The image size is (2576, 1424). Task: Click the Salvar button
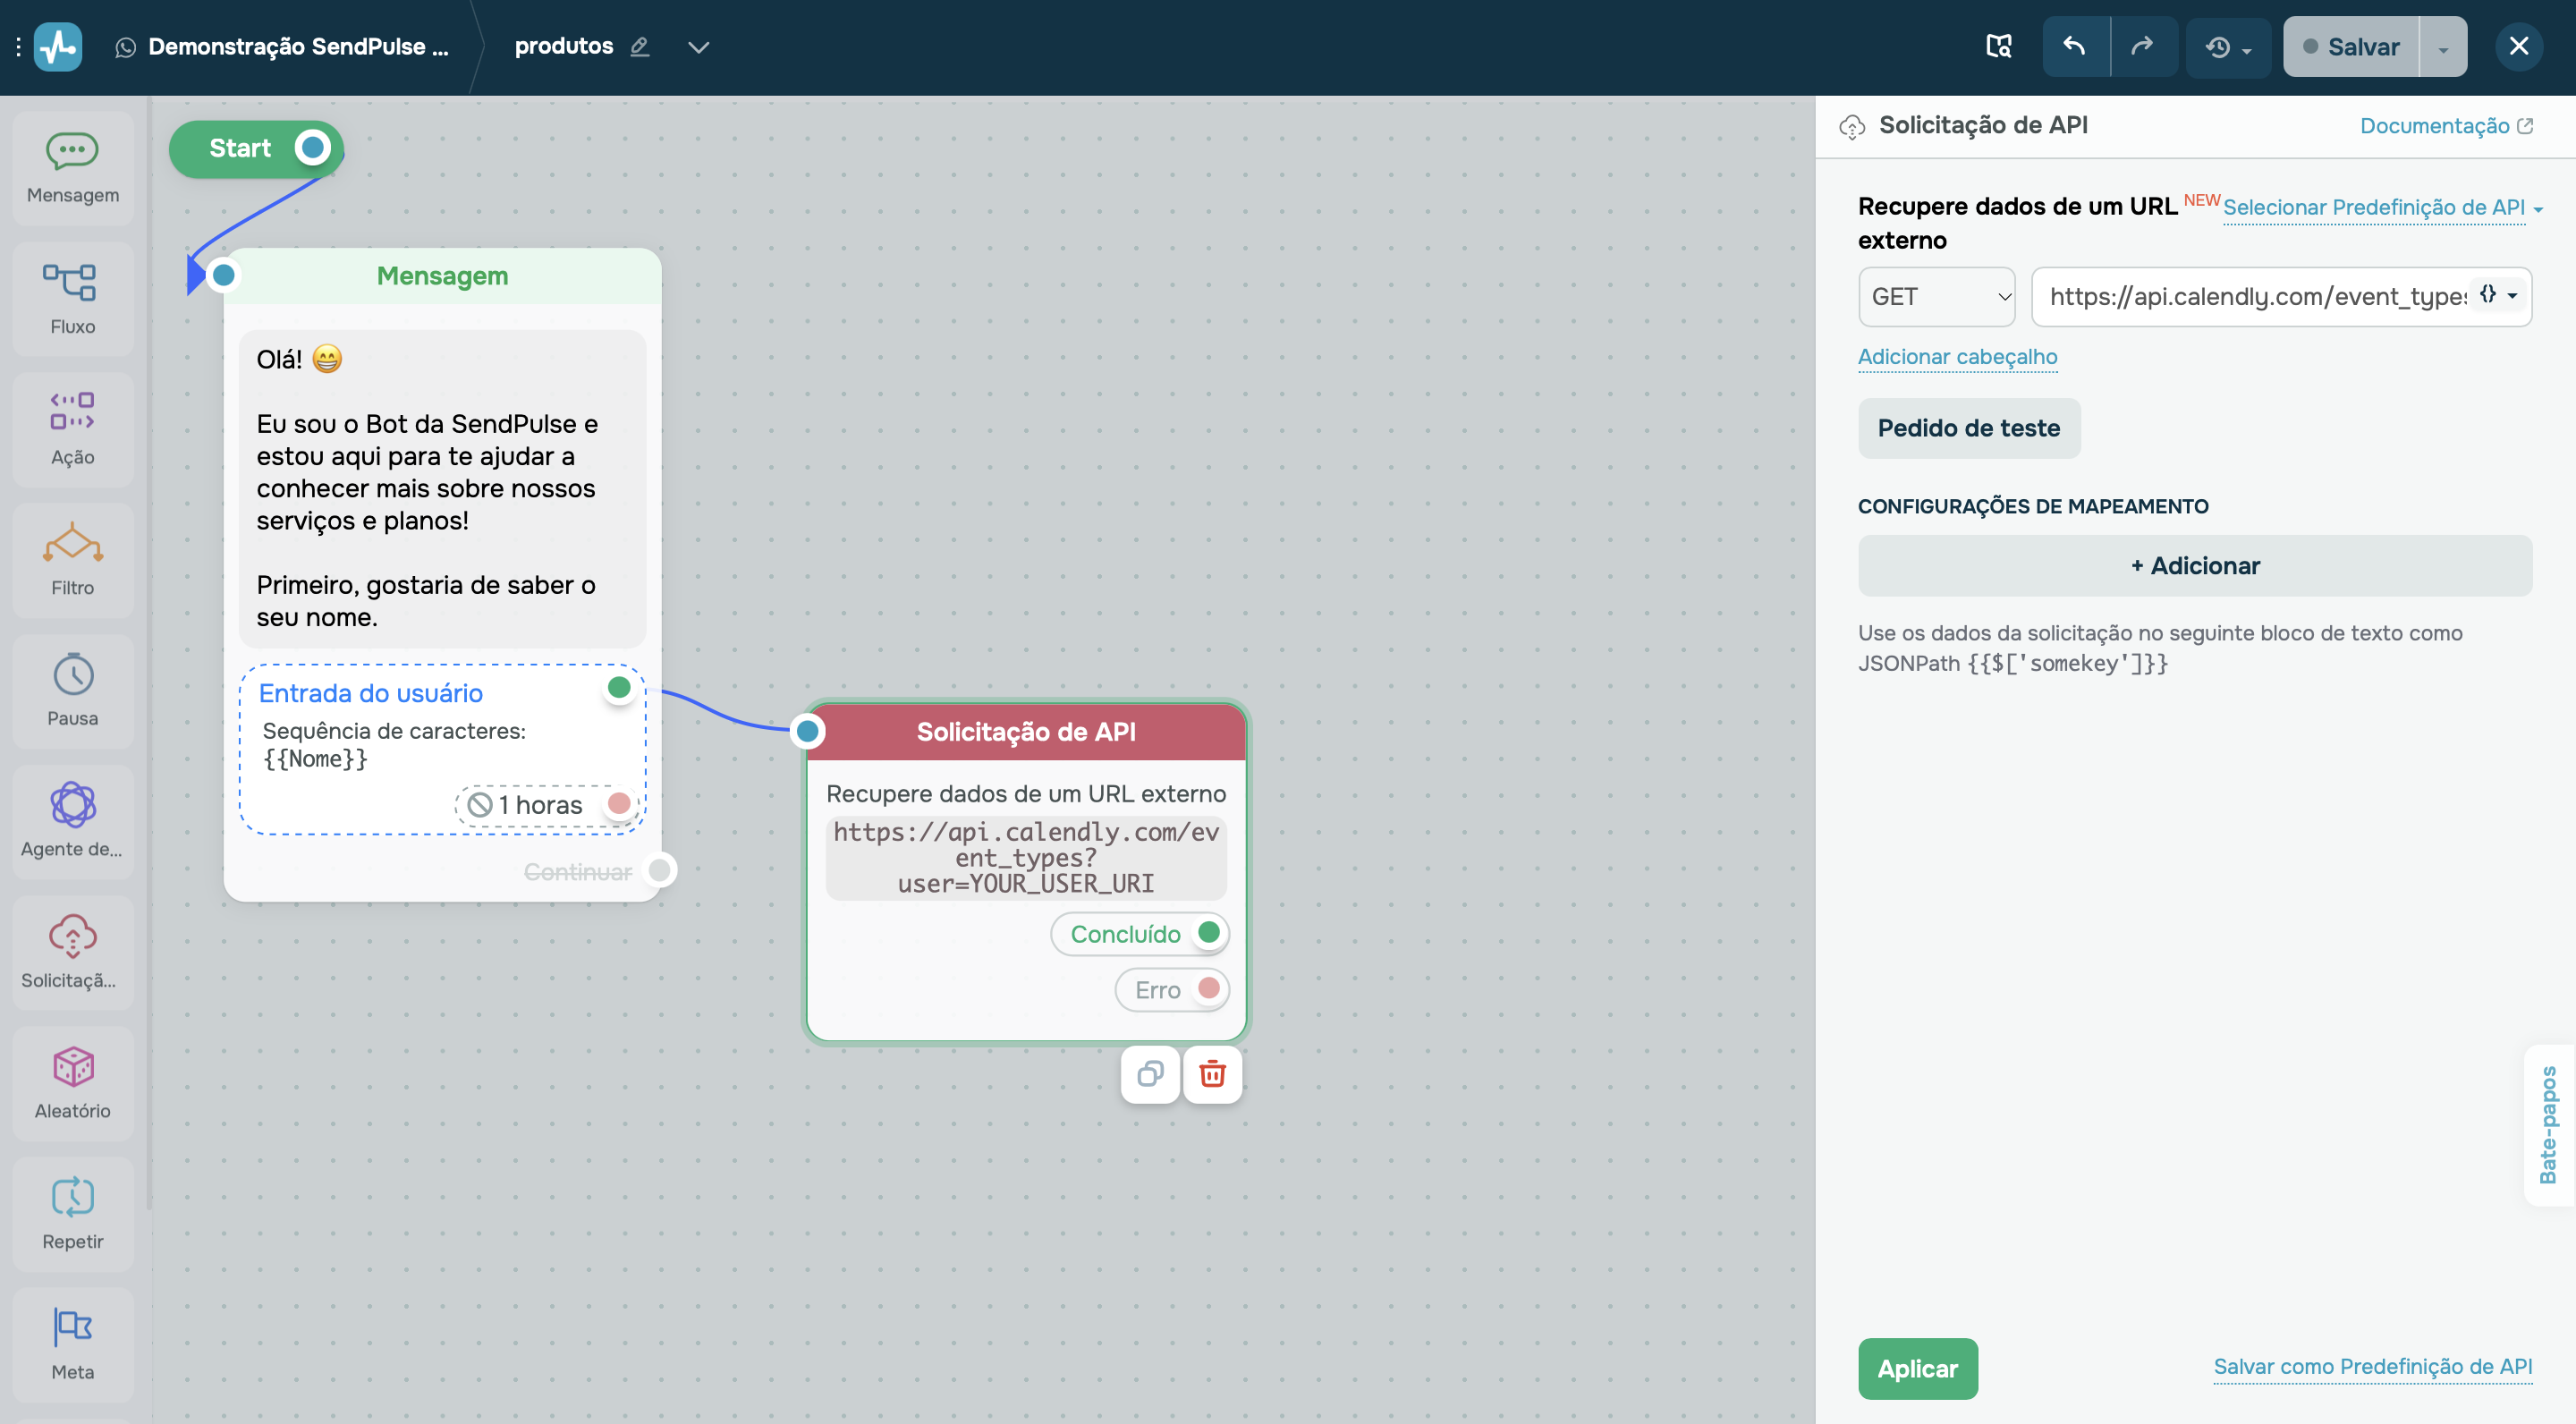2351,47
